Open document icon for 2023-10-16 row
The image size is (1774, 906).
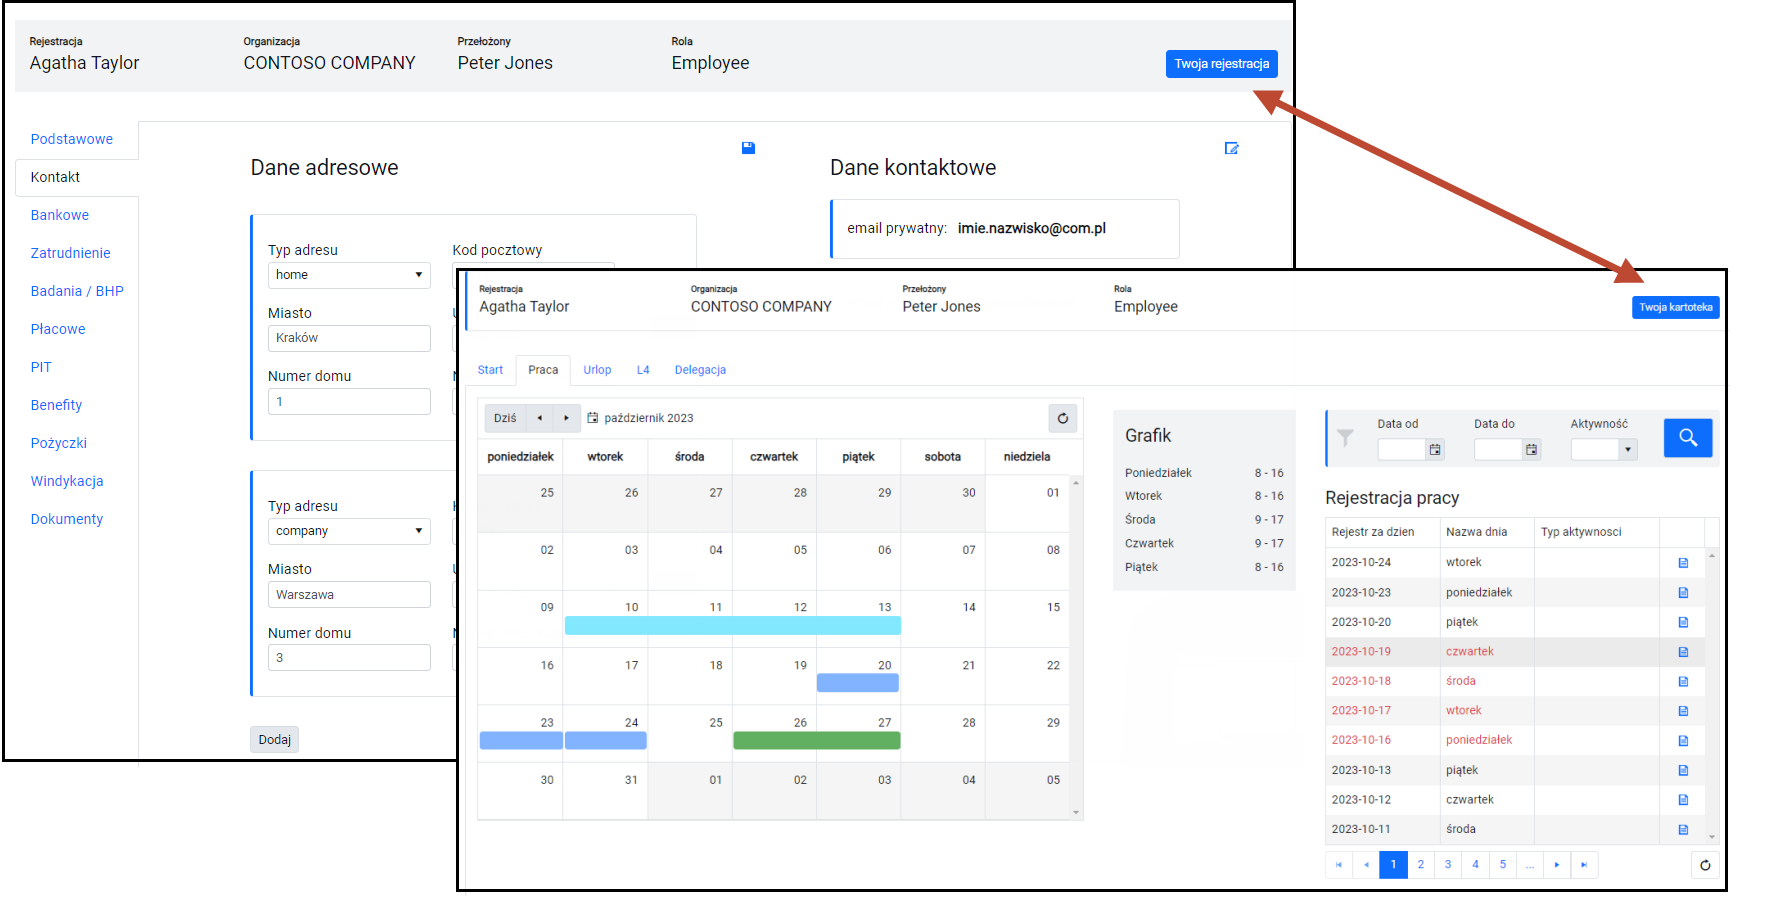pos(1683,741)
